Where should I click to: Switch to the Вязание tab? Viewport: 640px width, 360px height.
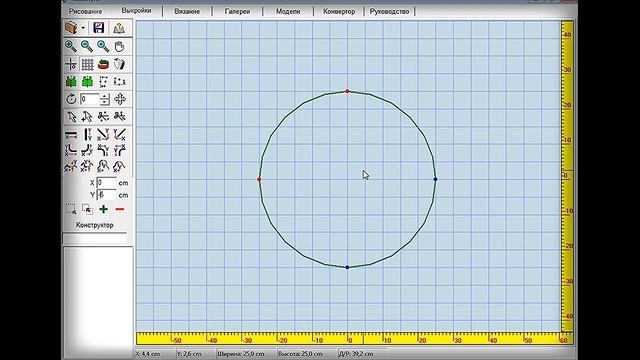(187, 11)
